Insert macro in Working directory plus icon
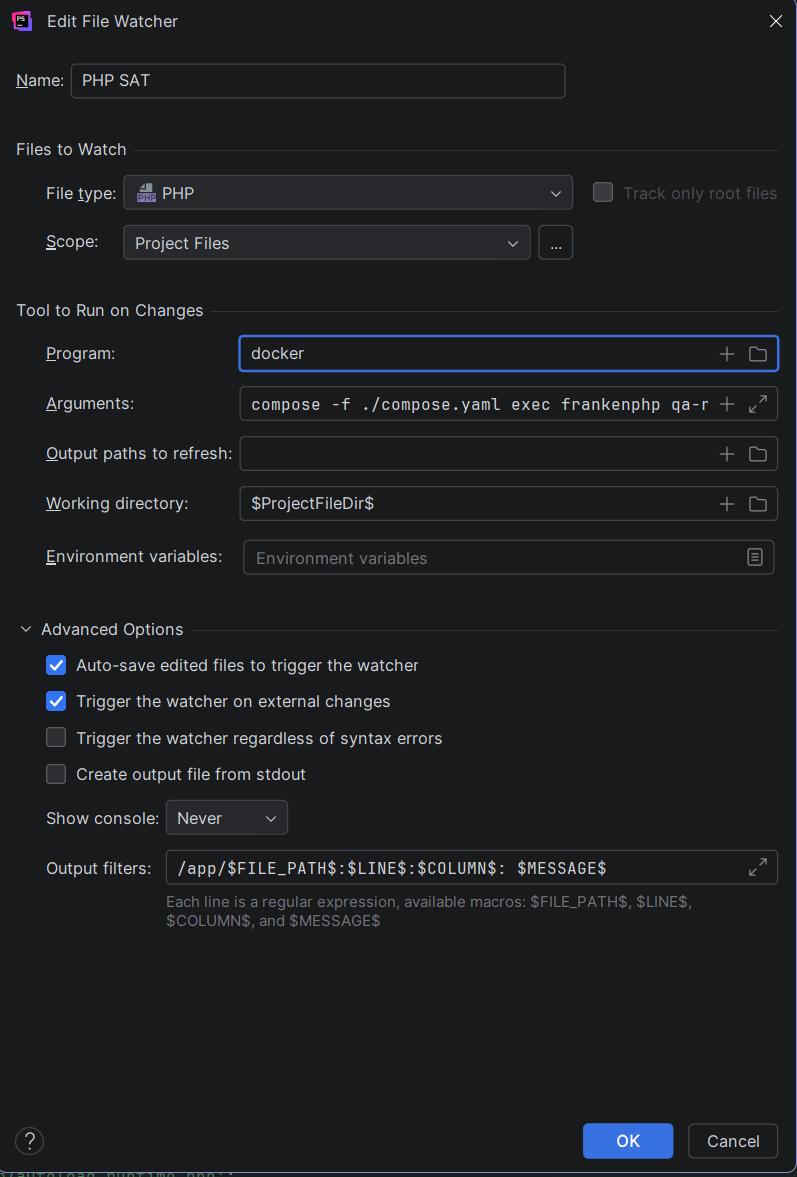 [726, 504]
